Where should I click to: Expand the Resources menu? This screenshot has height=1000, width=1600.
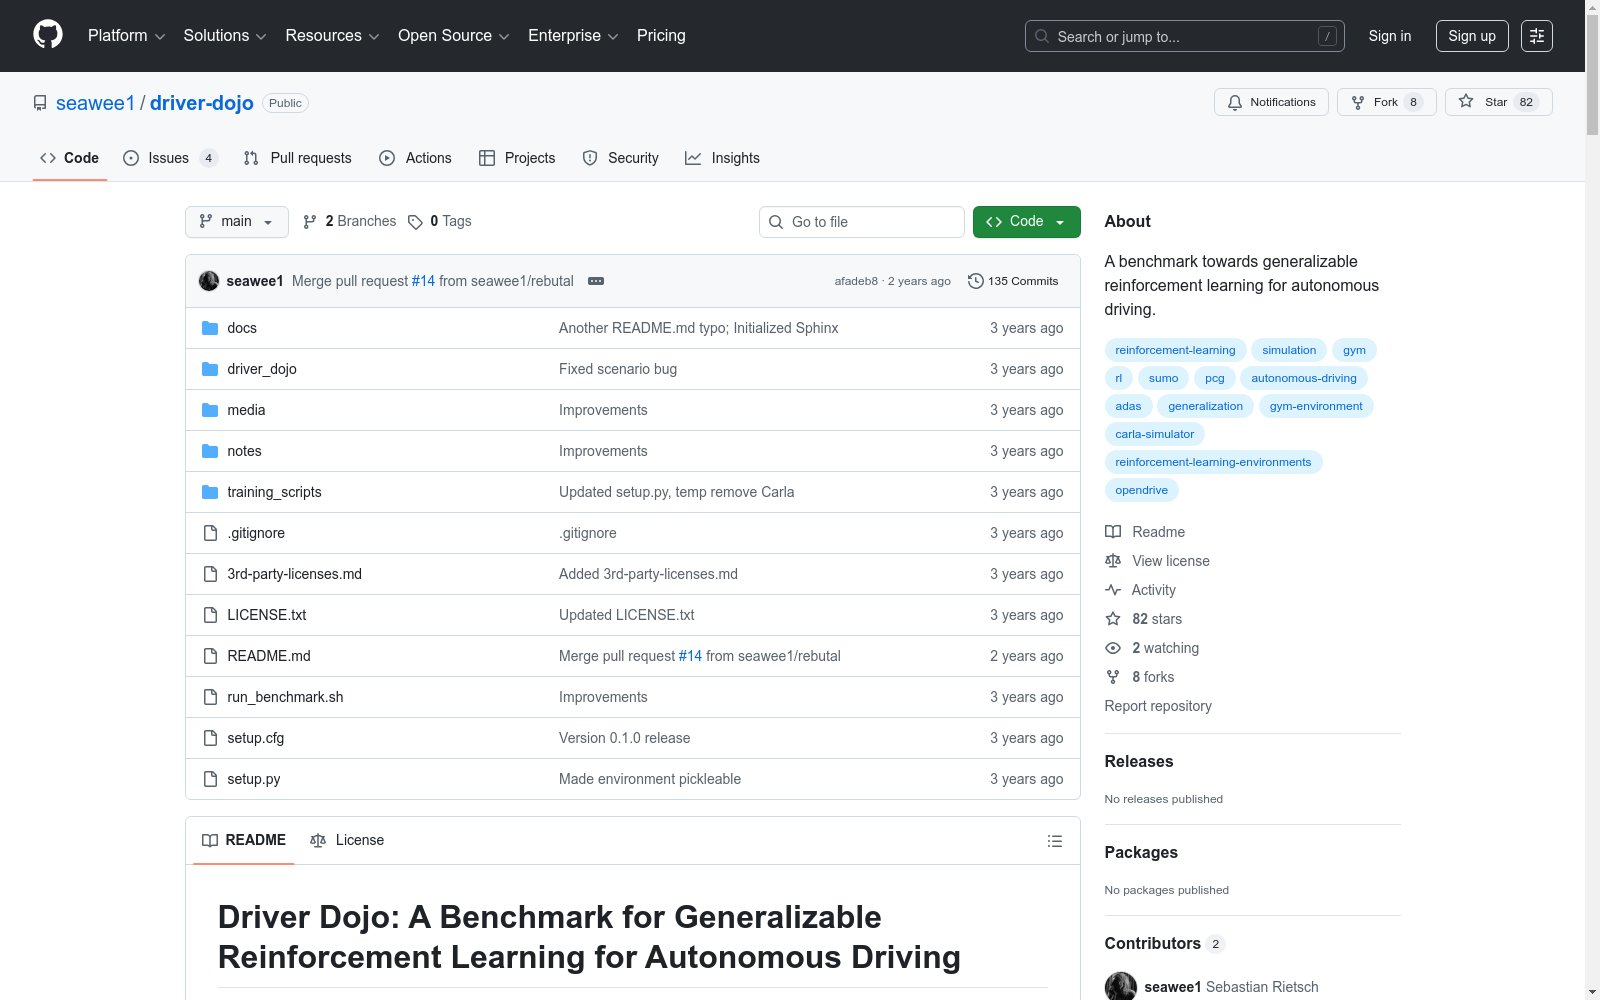tap(333, 36)
